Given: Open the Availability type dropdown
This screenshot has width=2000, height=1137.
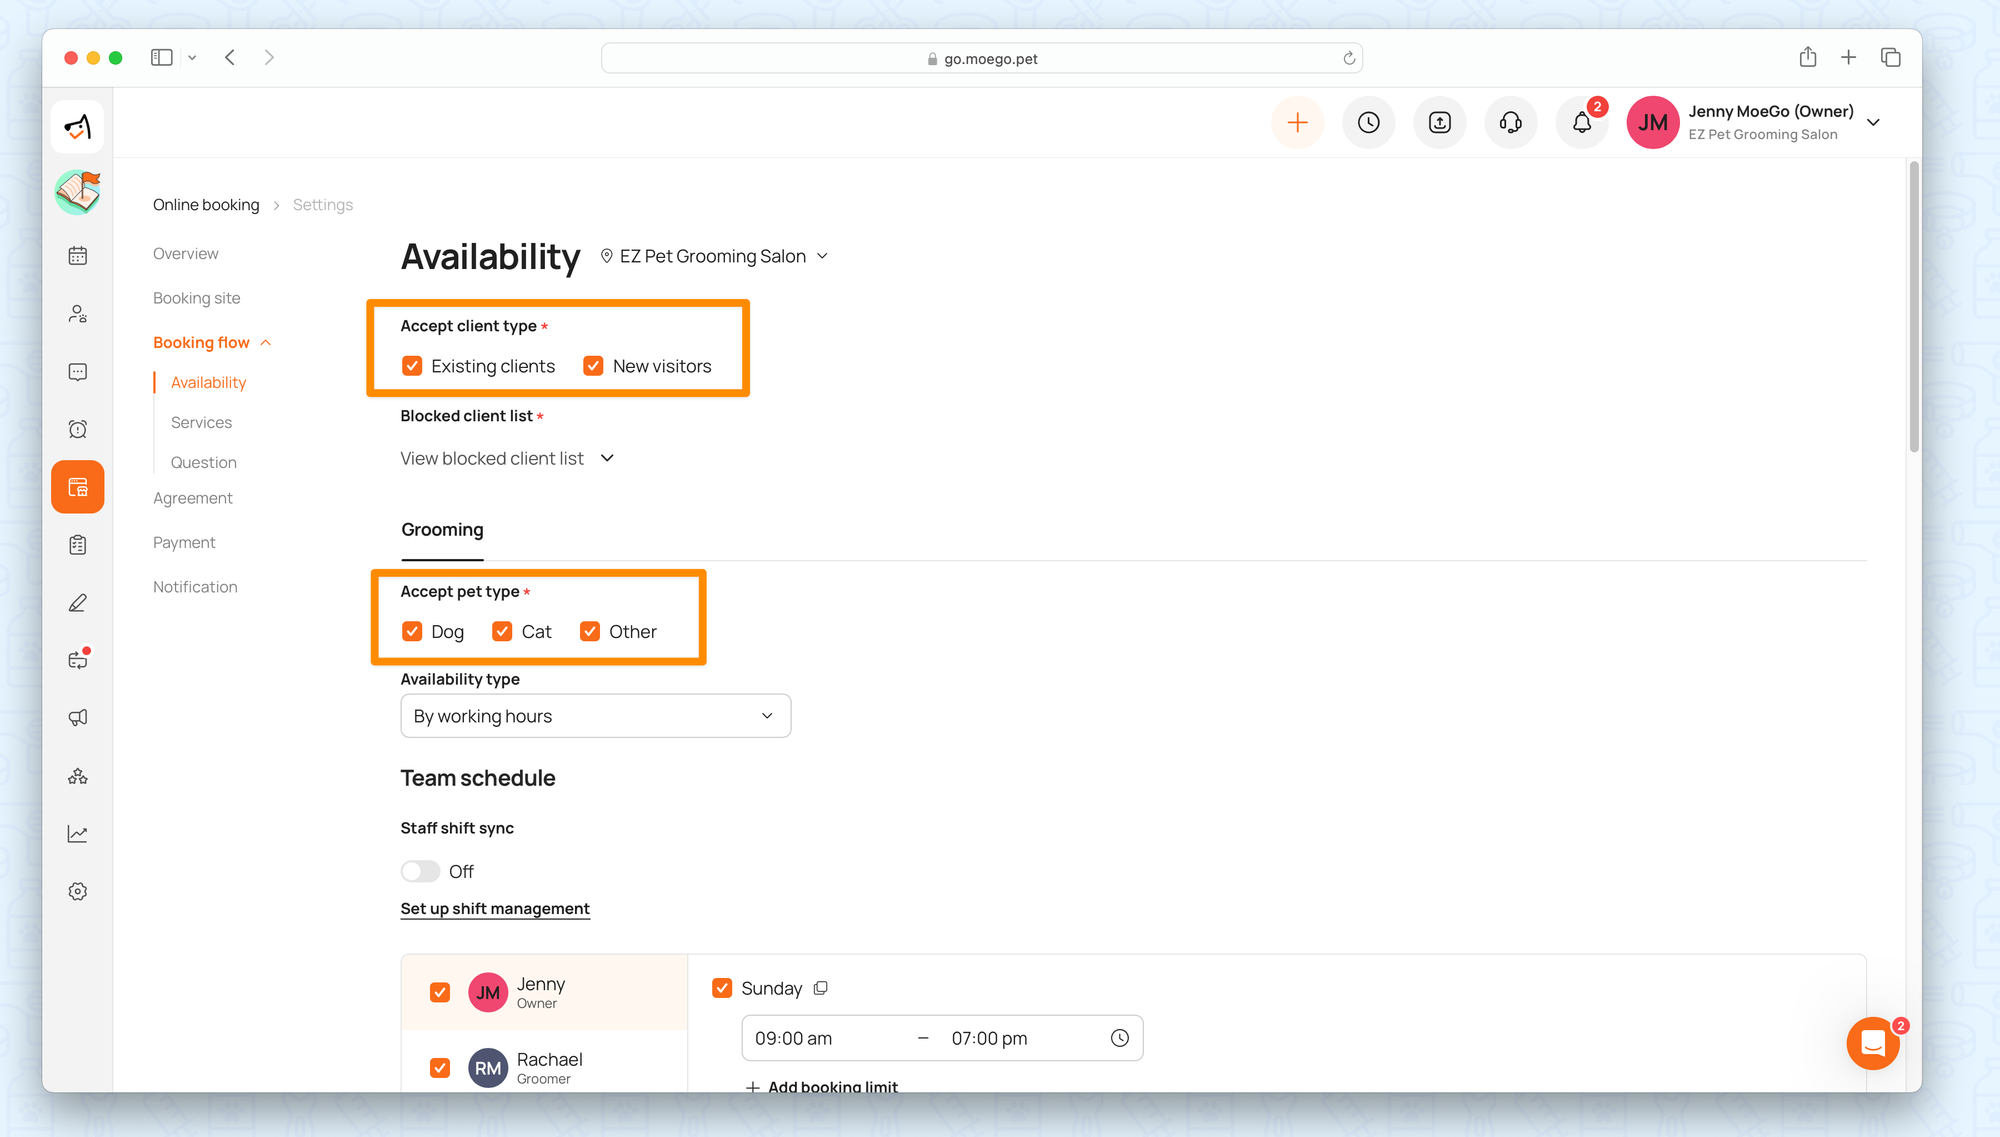Looking at the screenshot, I should [x=595, y=716].
